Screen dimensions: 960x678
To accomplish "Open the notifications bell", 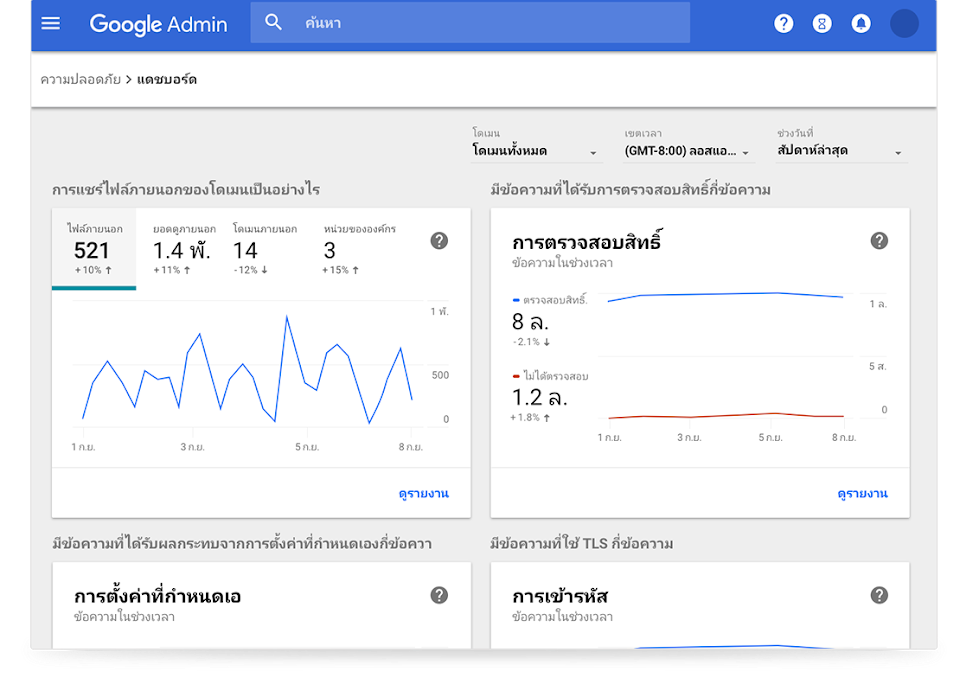I will [861, 23].
